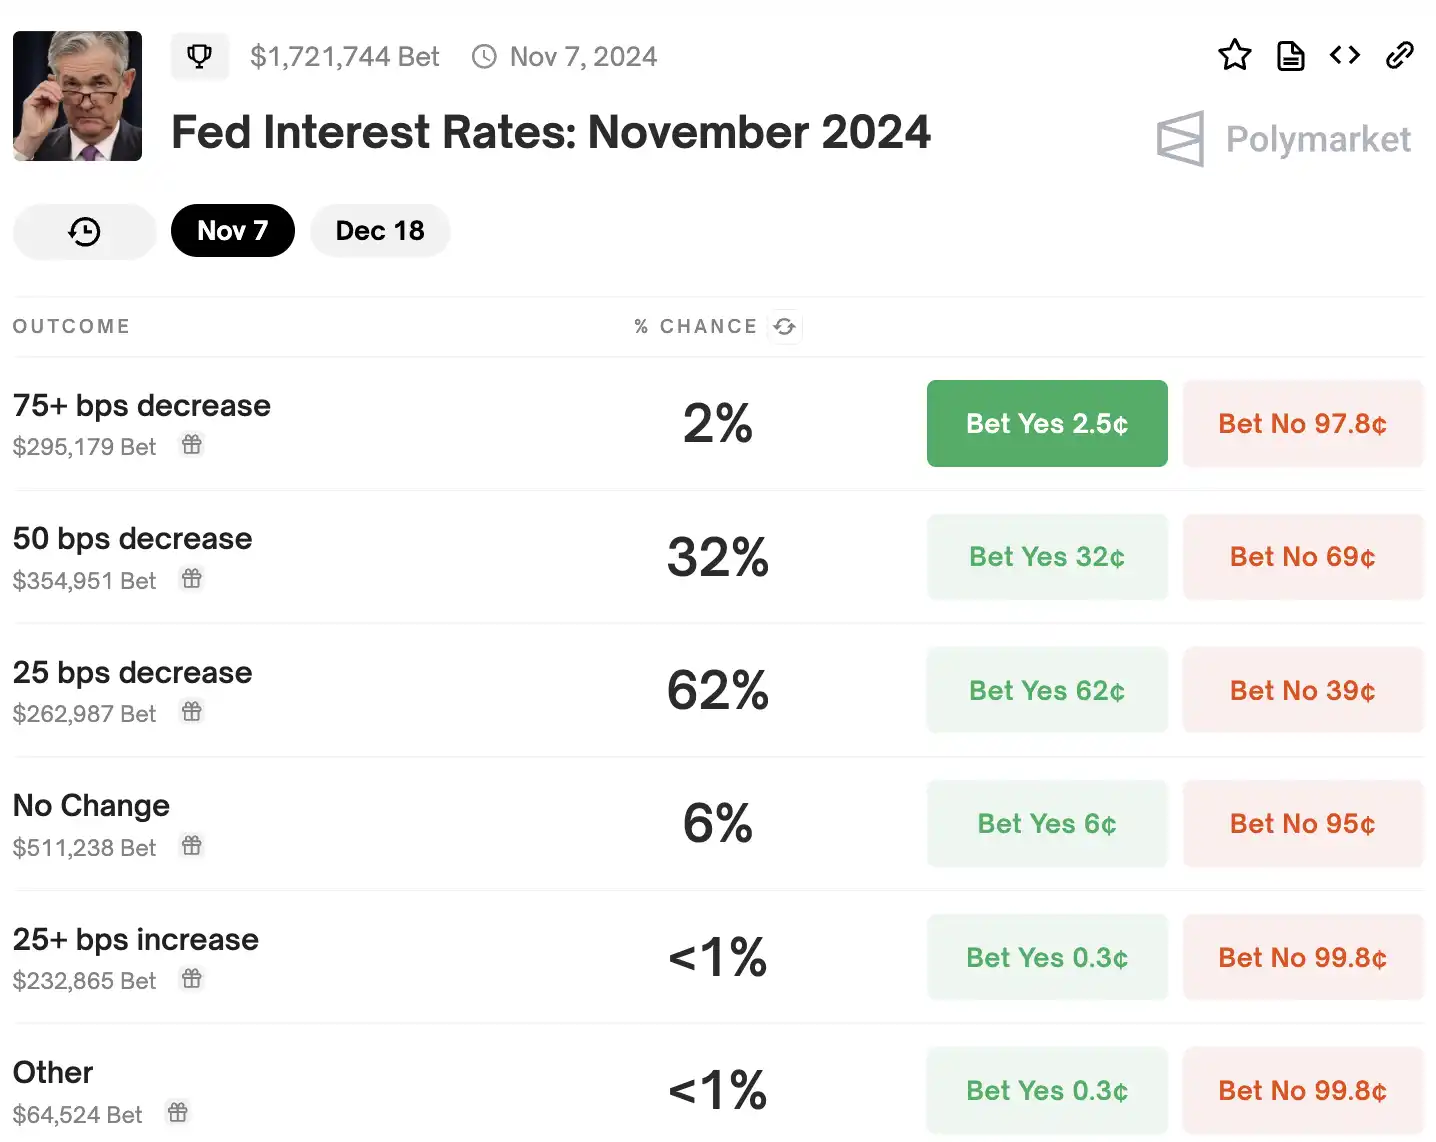Click gift icon under 75+ bps decrease
The height and width of the screenshot is (1142, 1436).
pyautogui.click(x=192, y=445)
